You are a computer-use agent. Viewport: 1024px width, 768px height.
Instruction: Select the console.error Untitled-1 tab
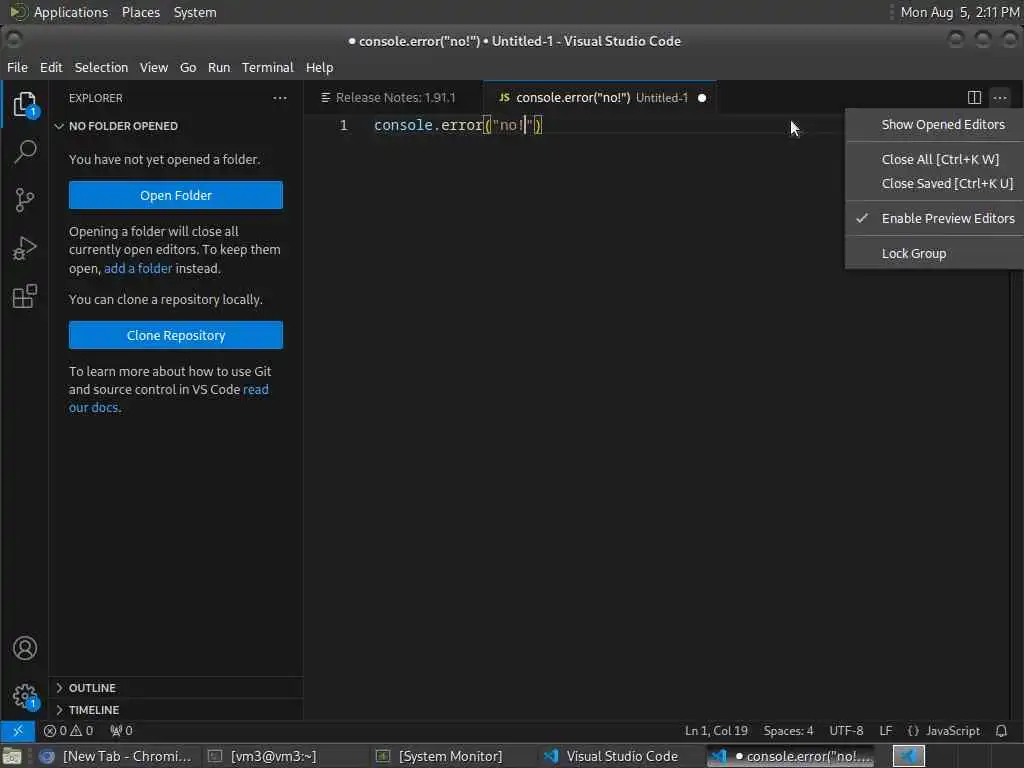coord(600,98)
